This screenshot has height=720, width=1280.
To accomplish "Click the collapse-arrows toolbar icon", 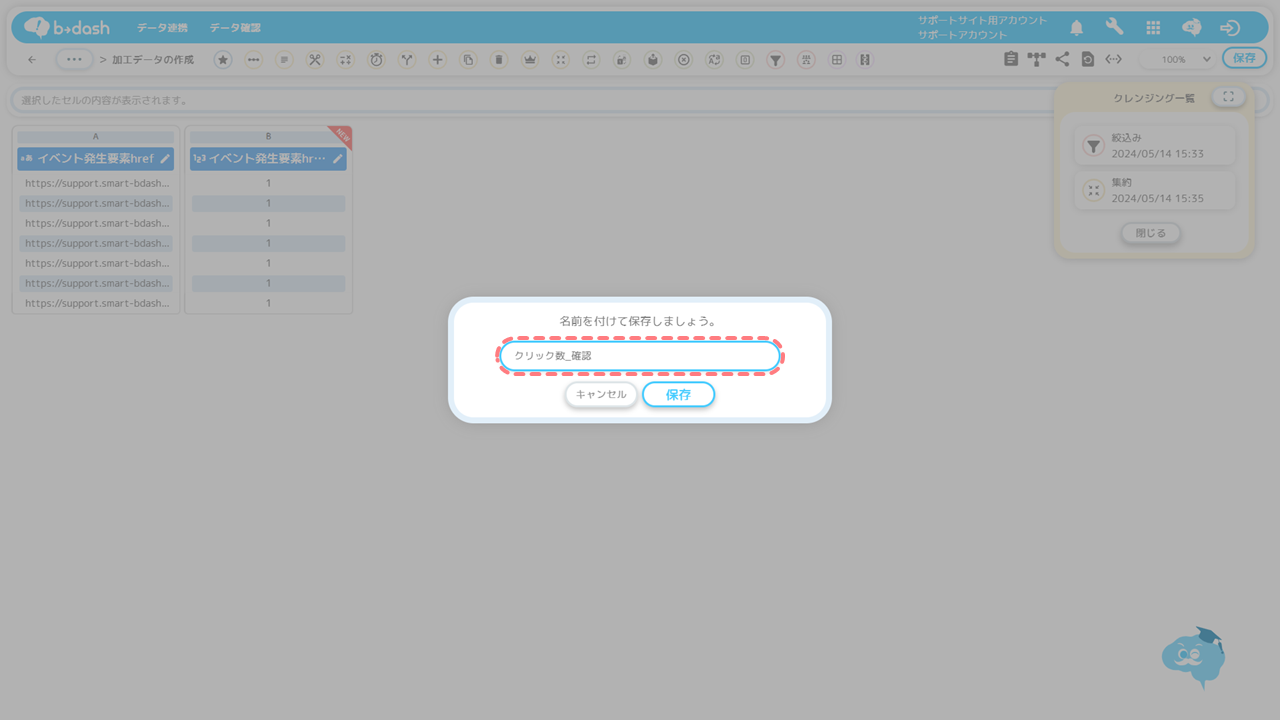I will [561, 60].
